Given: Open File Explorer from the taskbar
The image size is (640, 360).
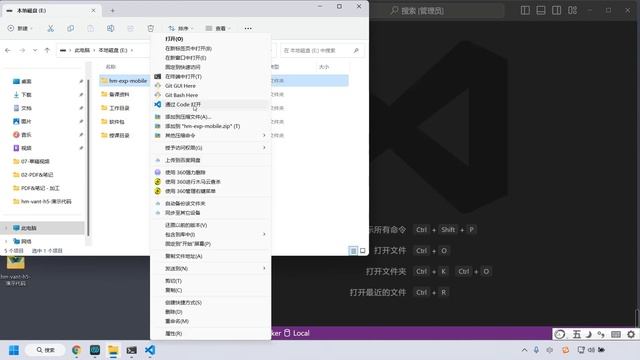Looking at the screenshot, I should coord(113,350).
